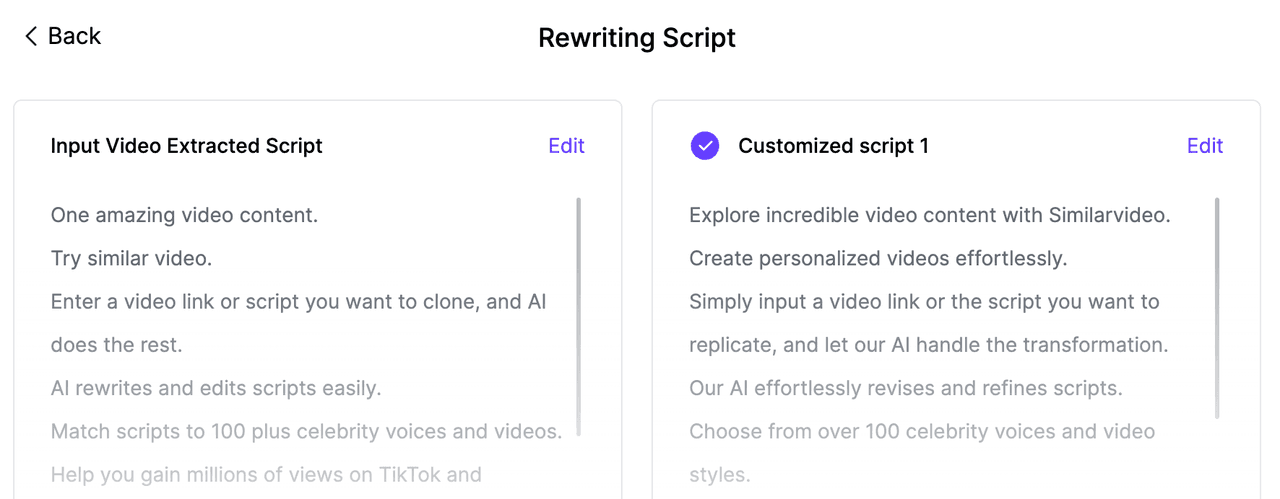Click "Match scripts to 100 plus celebrity voices" line
The image size is (1280, 499).
click(306, 431)
